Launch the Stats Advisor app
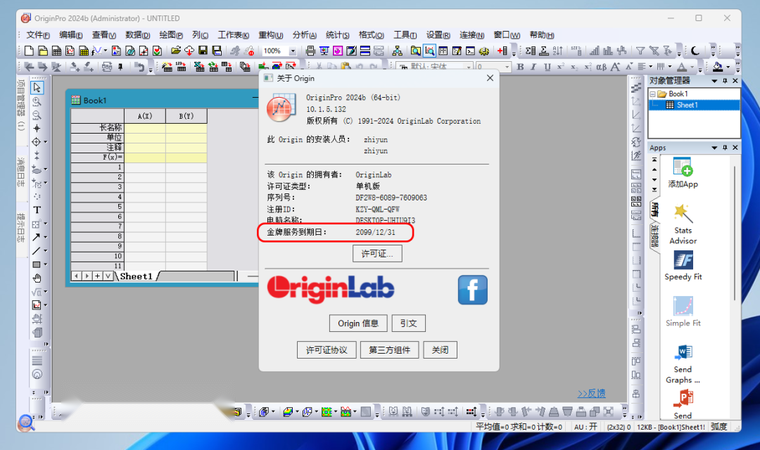Viewport: 760px width, 450px height. [683, 224]
